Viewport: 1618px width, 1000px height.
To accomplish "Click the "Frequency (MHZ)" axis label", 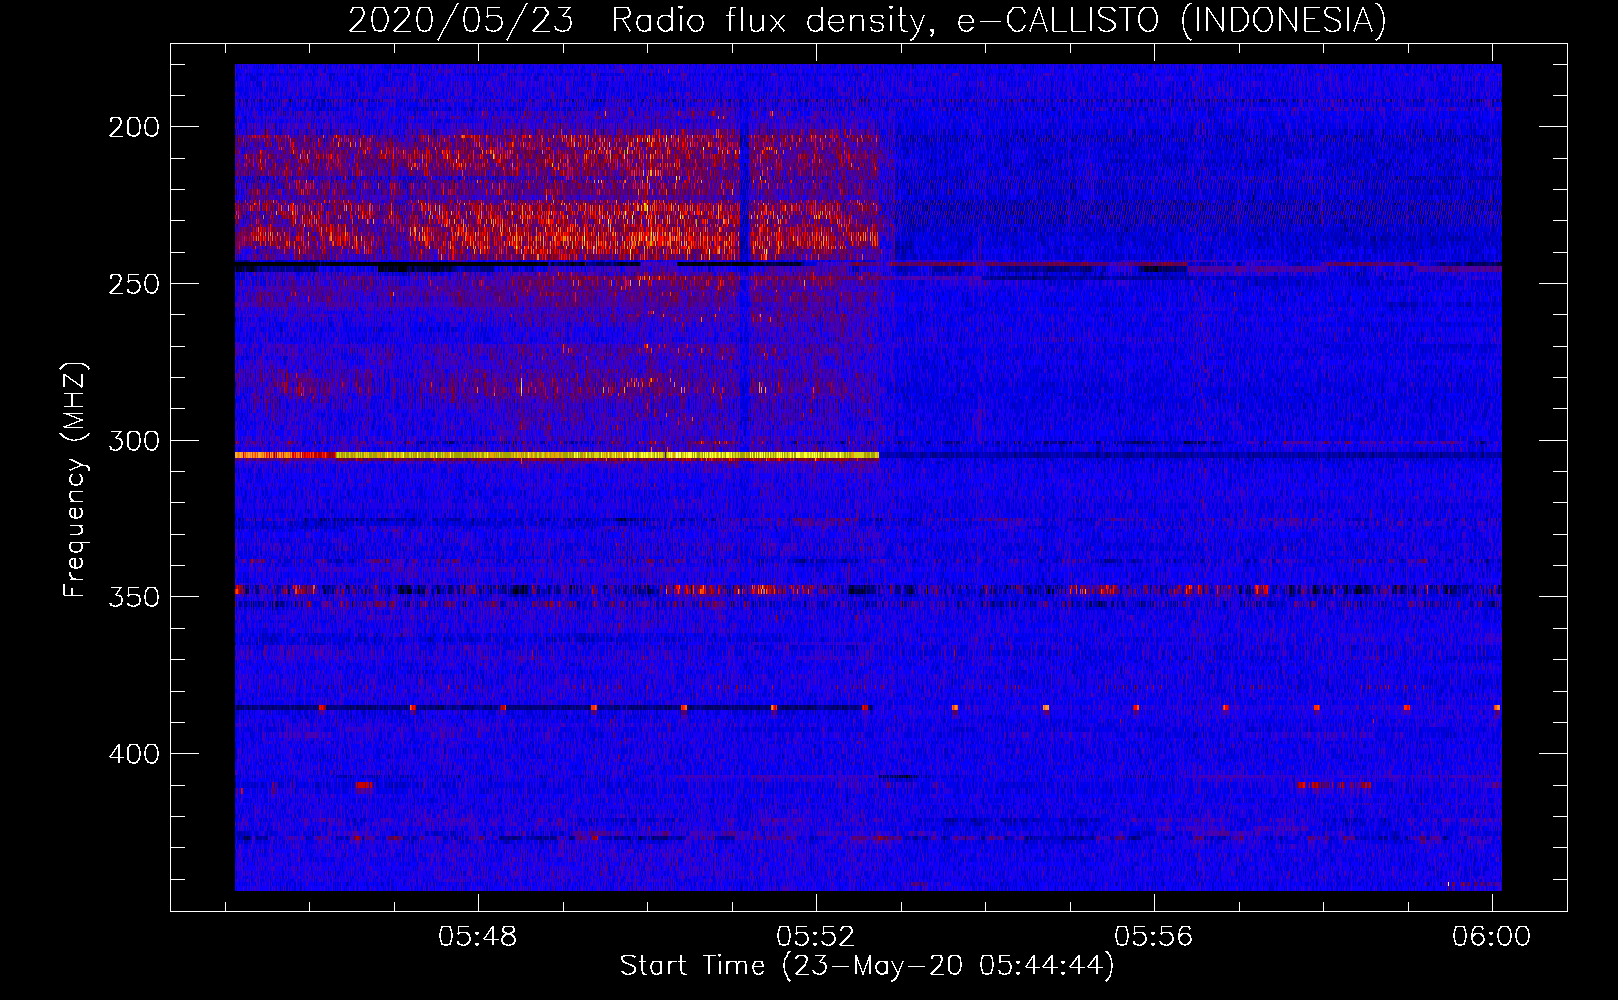I will (75, 480).
